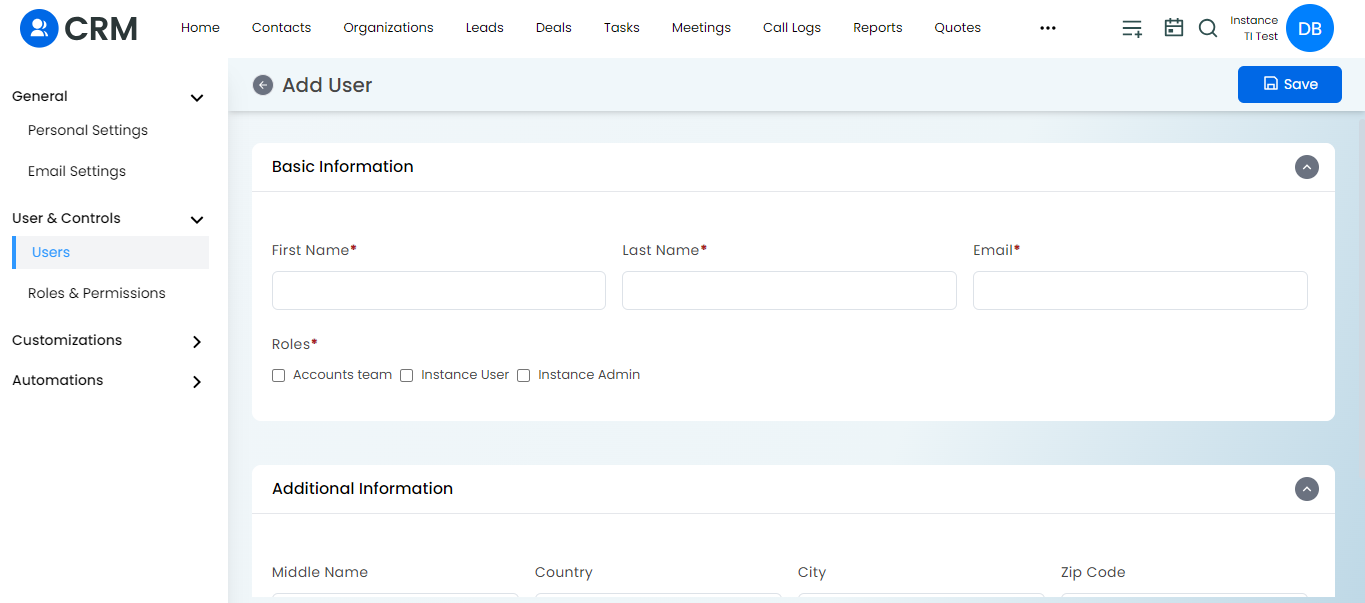Open the calendar icon in header
1365x603 pixels.
coord(1174,28)
